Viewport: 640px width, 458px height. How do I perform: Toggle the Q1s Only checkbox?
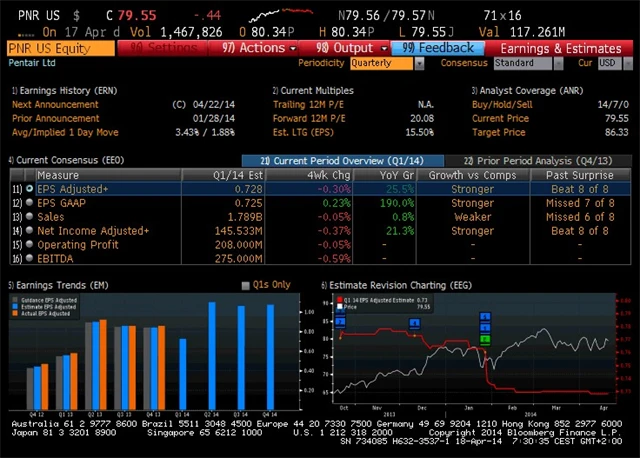[x=245, y=285]
